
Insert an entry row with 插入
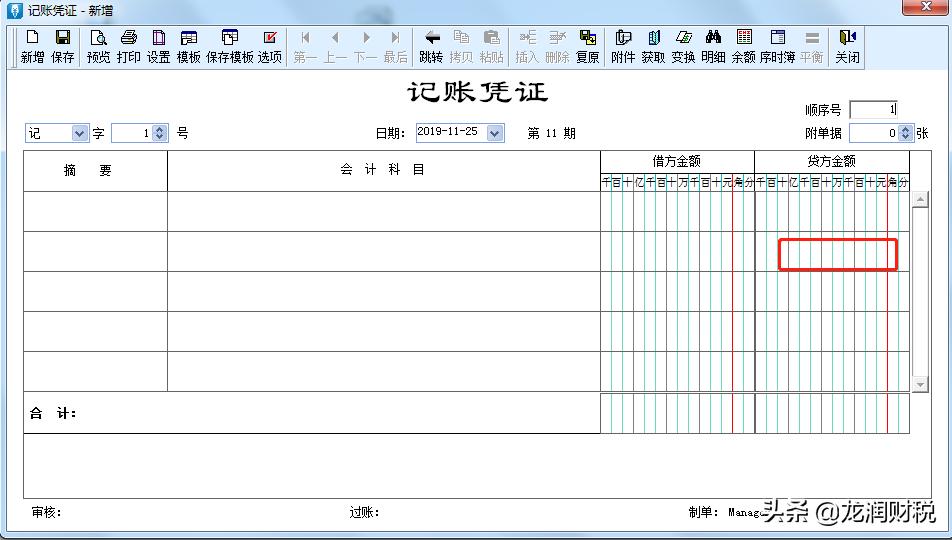(527, 47)
